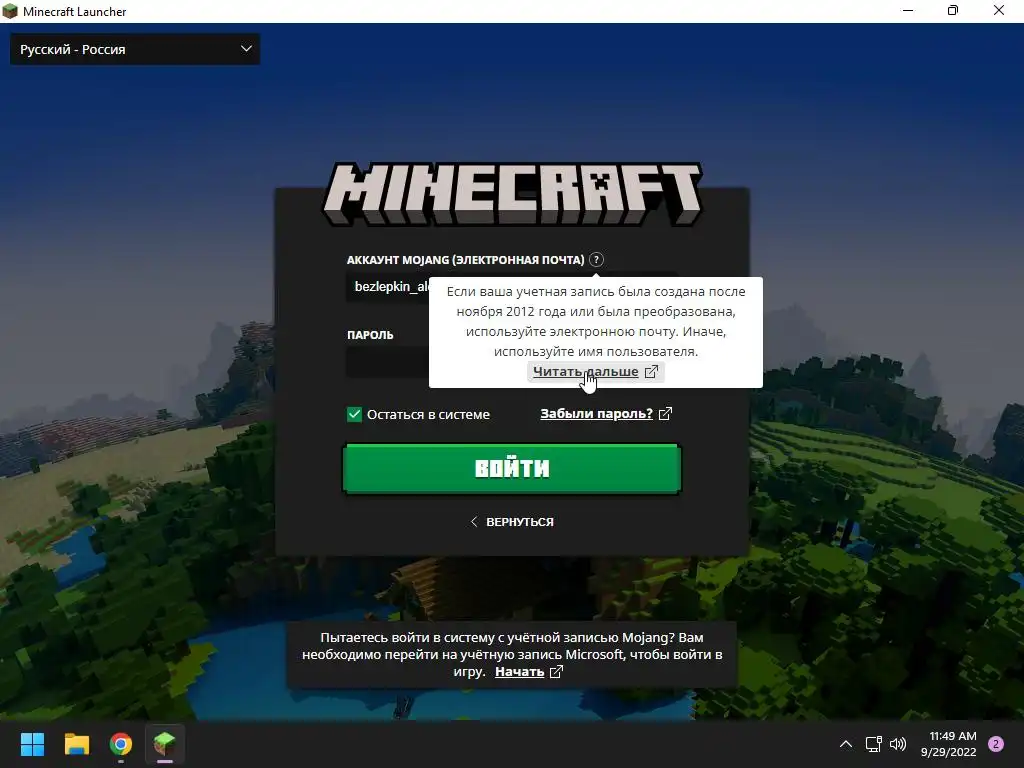The image size is (1024, 768).
Task: Click the external-link icon beside Начать
Action: point(556,671)
